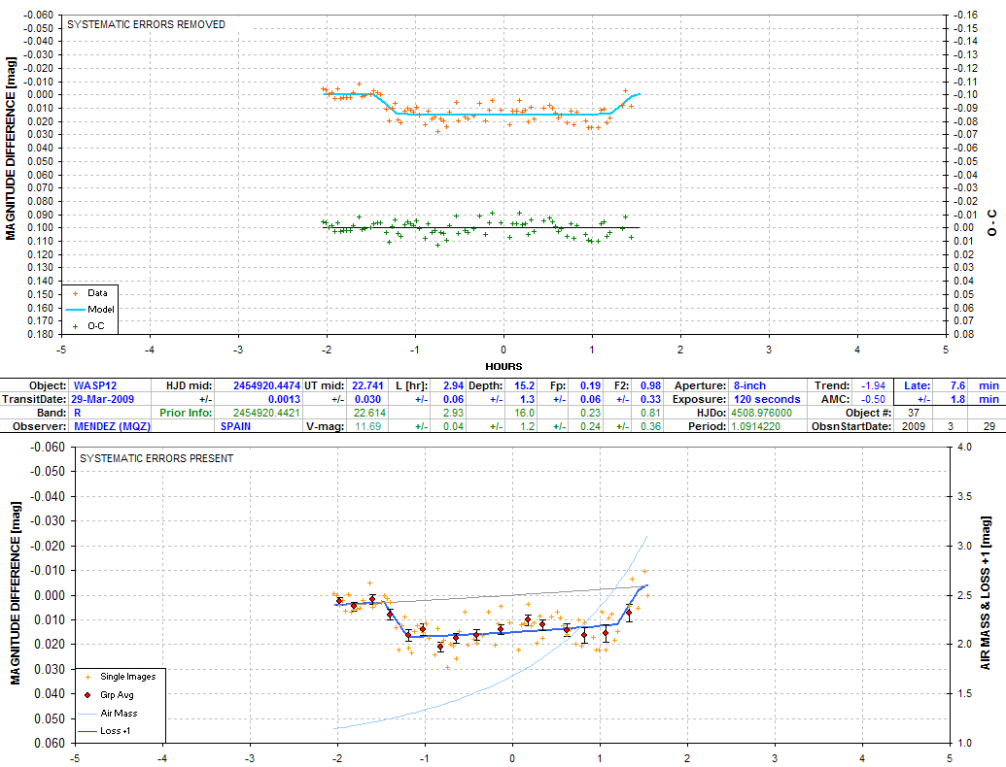Select the Fp value '0.19'
1006x767 pixels.
click(590, 386)
